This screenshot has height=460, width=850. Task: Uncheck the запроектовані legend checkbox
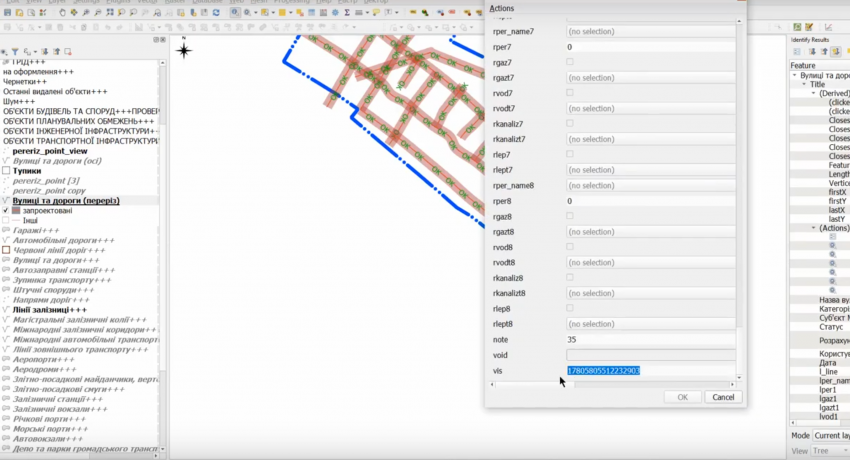(x=6, y=210)
